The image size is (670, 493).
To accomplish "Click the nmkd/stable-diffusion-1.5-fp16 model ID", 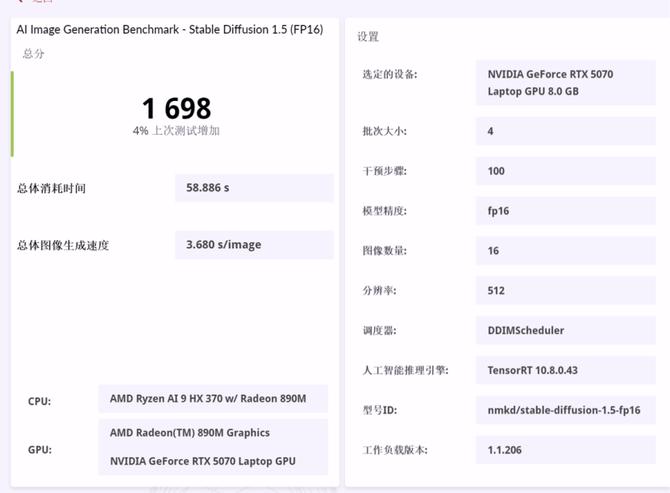I will pos(565,410).
